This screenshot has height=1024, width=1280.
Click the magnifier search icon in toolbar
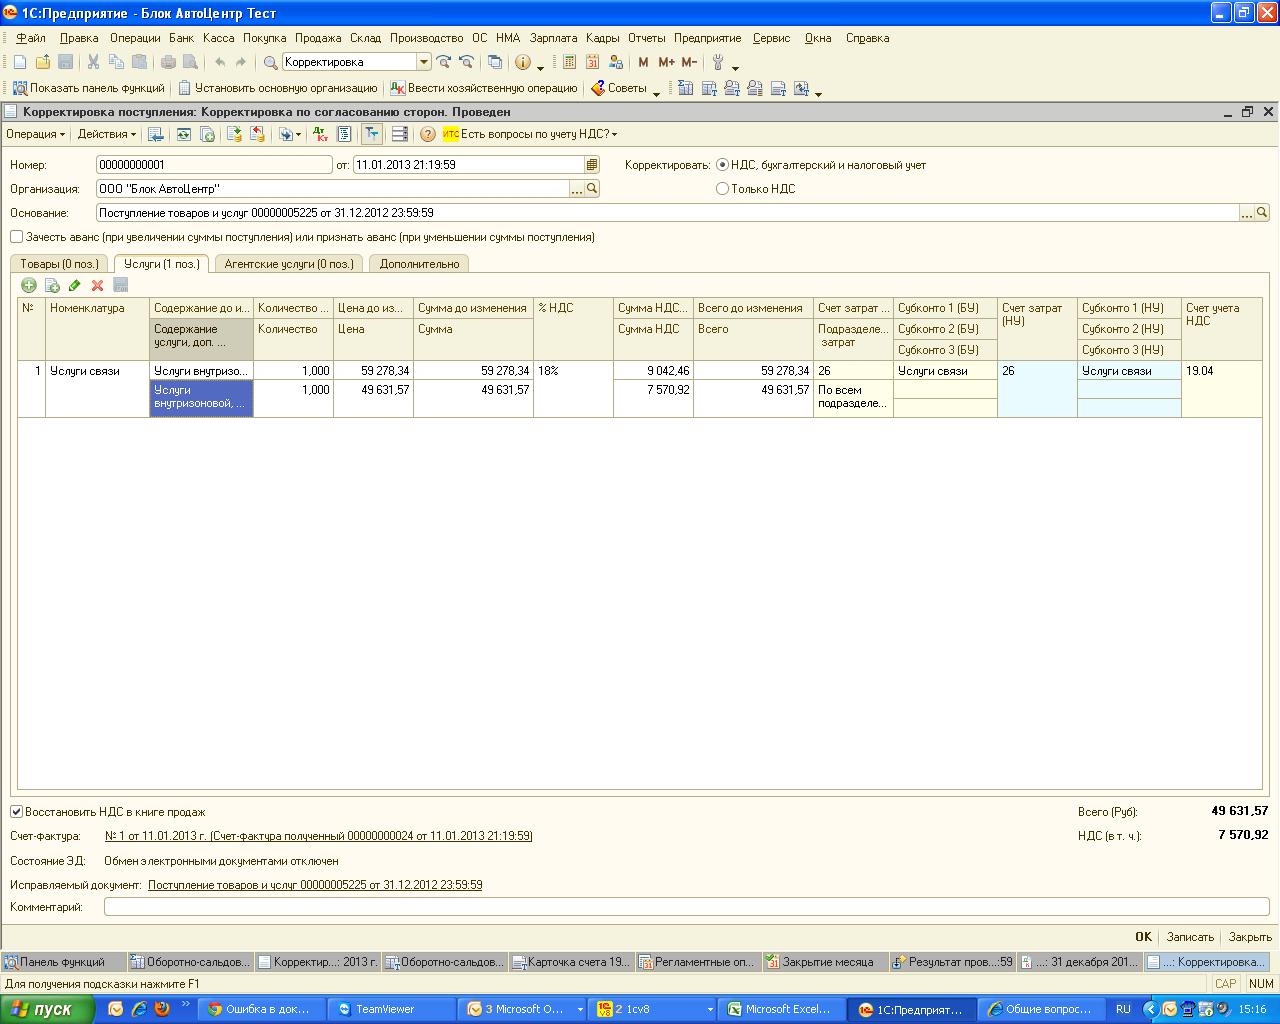(270, 62)
